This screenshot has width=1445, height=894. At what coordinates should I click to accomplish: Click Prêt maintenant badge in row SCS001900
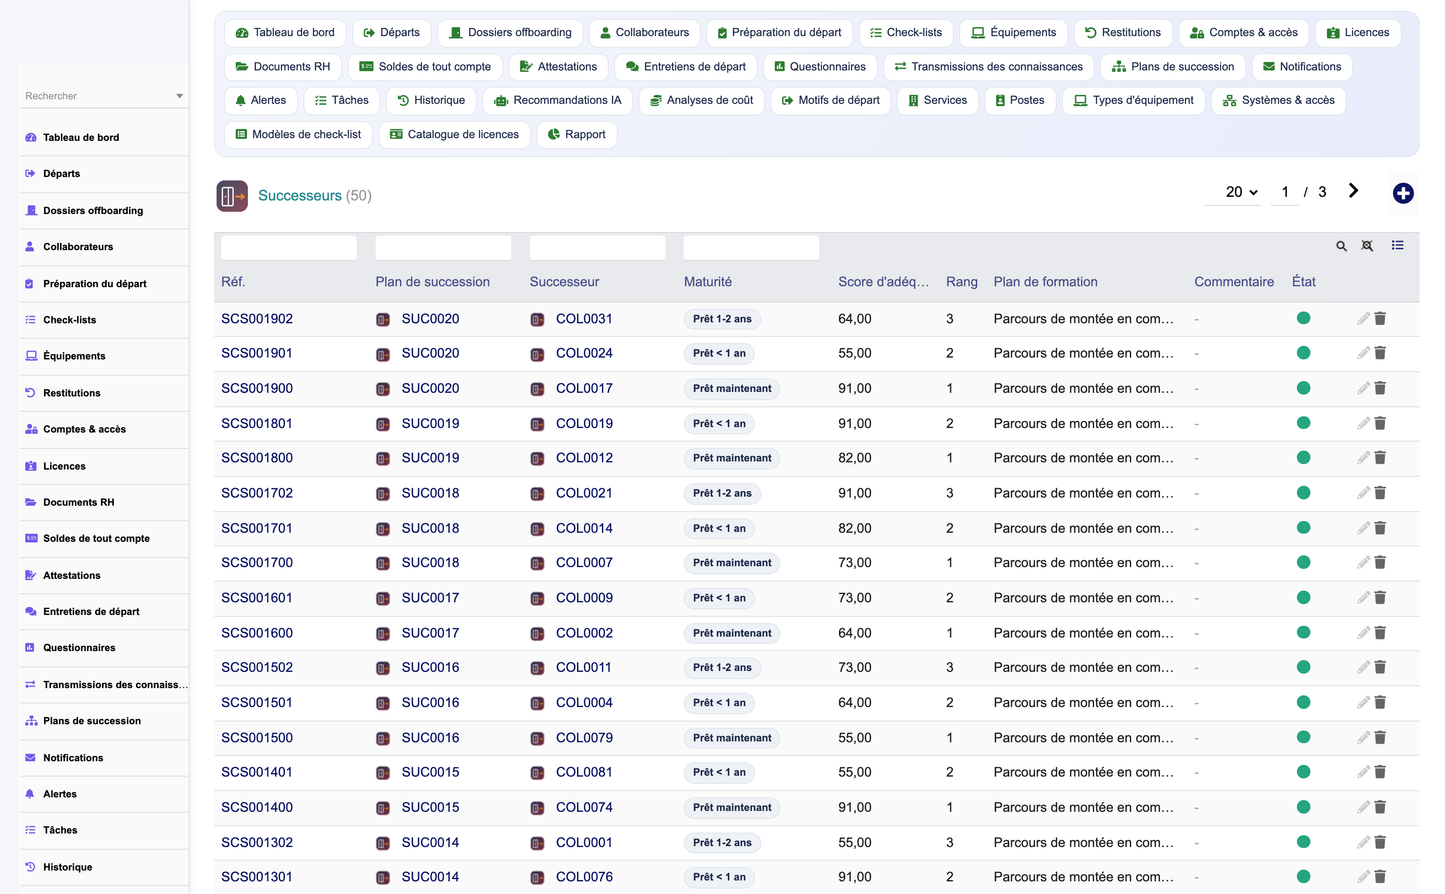(x=732, y=389)
